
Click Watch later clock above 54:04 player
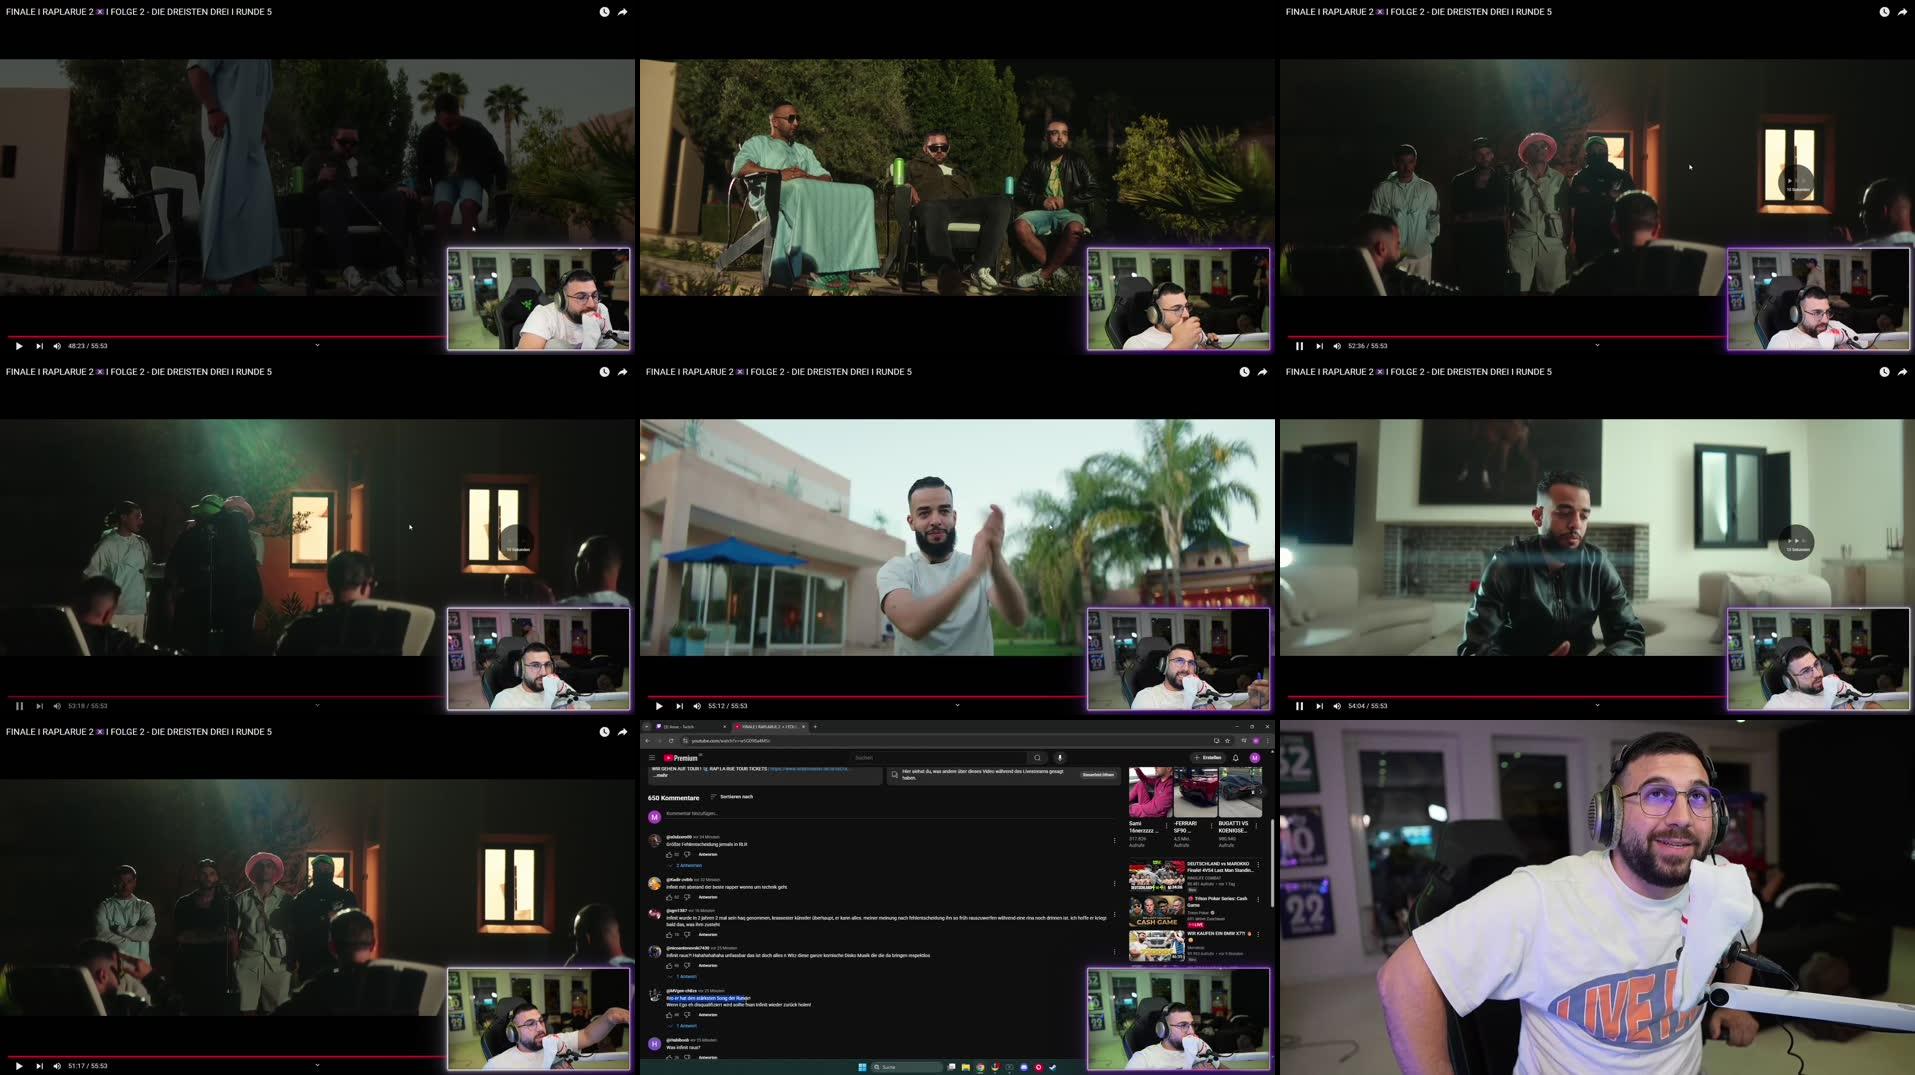point(1884,372)
